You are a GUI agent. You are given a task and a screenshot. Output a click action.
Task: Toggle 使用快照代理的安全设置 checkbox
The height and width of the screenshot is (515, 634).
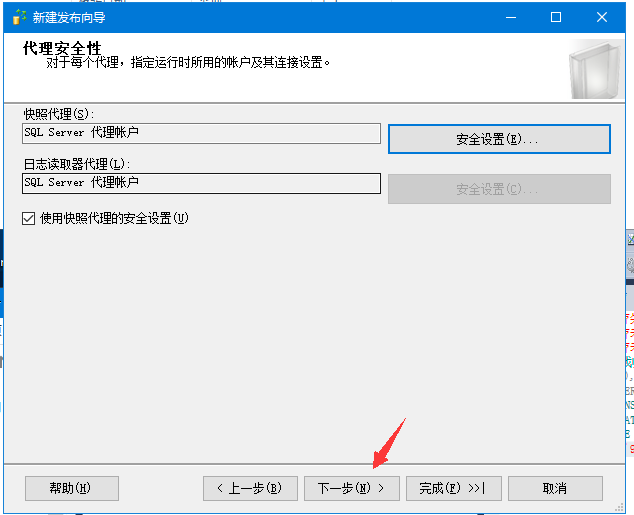pyautogui.click(x=28, y=219)
